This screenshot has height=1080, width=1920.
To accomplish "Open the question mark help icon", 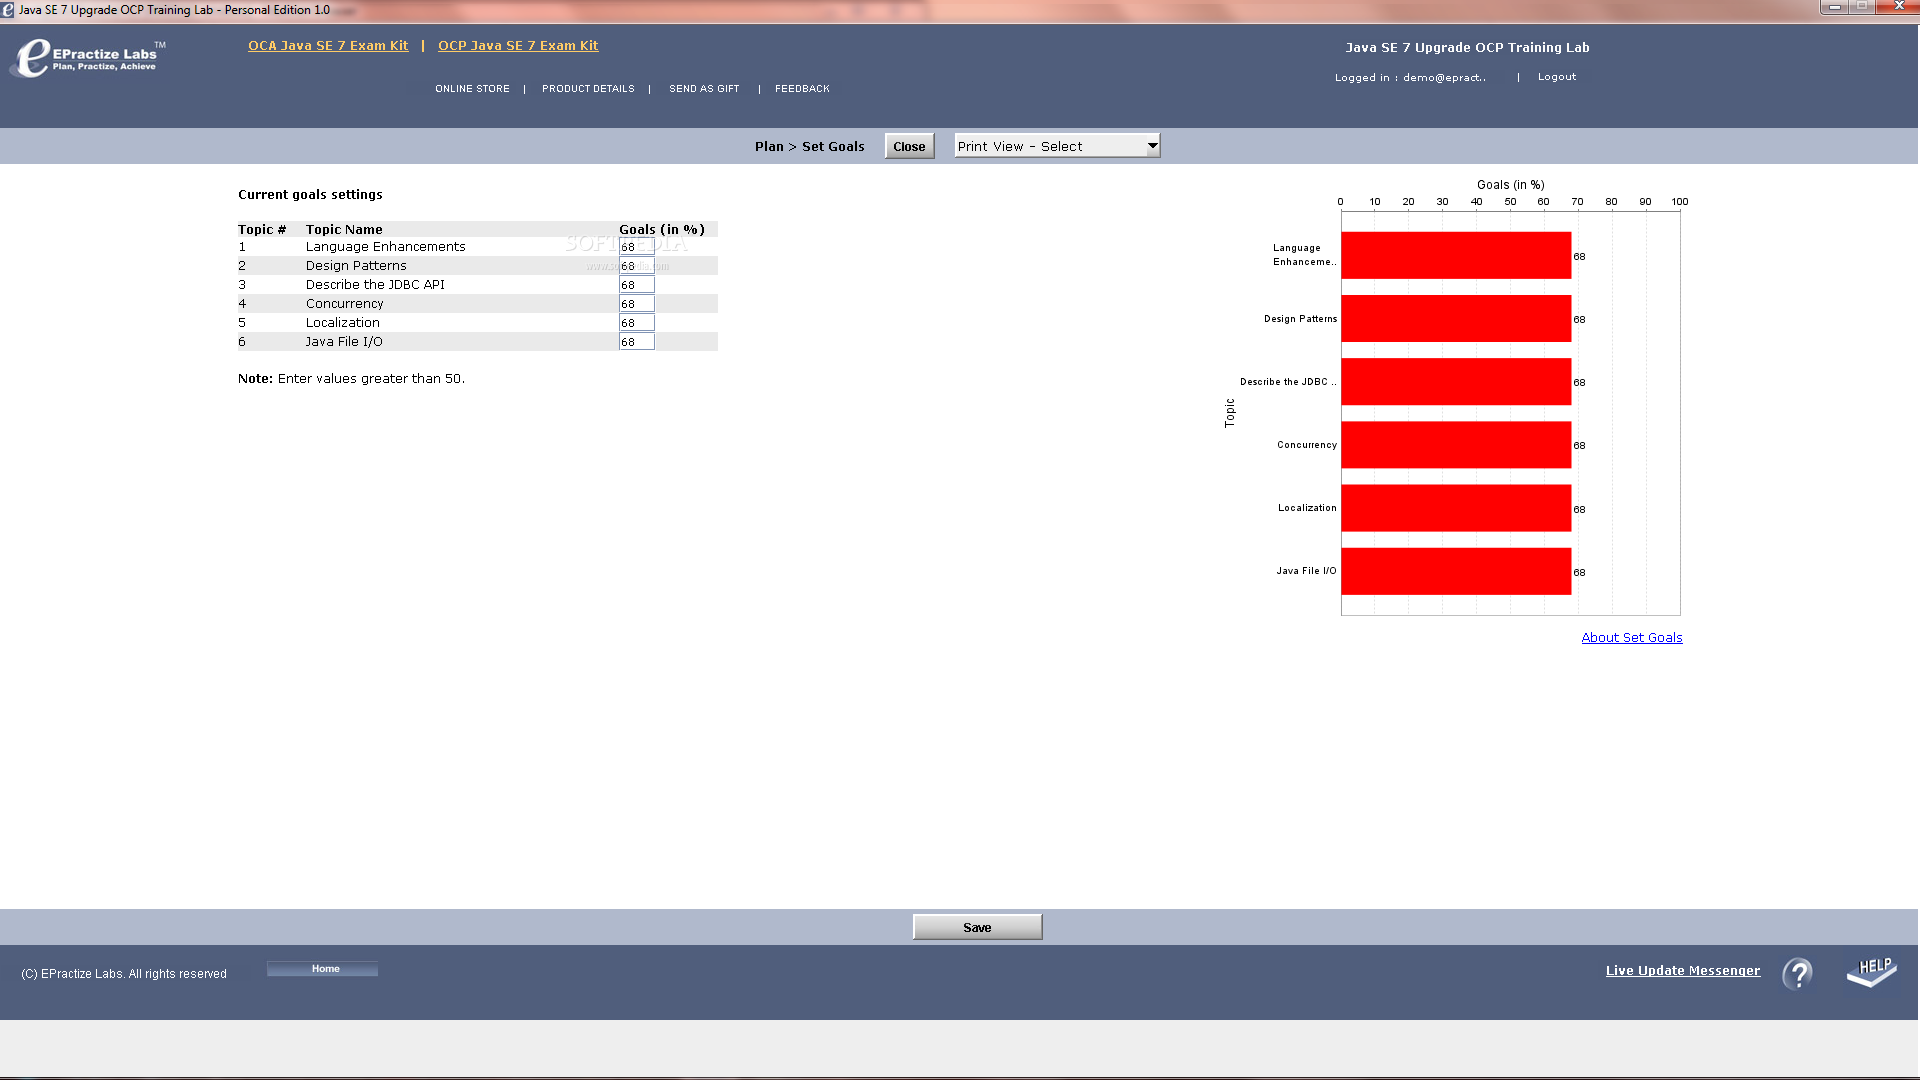I will tap(1797, 973).
